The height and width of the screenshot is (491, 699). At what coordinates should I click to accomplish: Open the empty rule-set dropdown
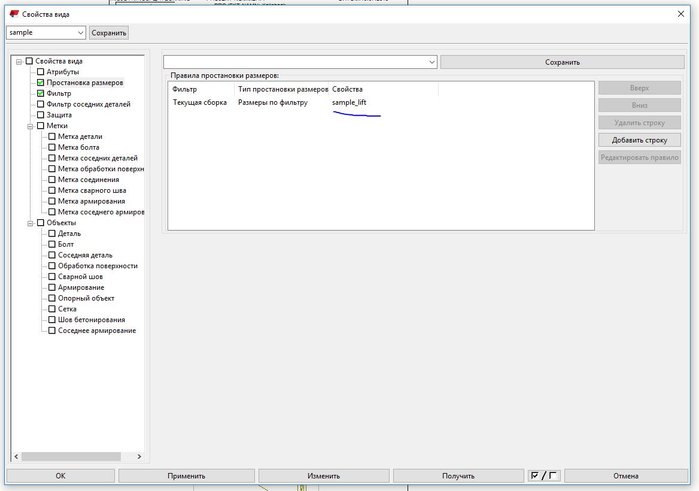point(432,62)
